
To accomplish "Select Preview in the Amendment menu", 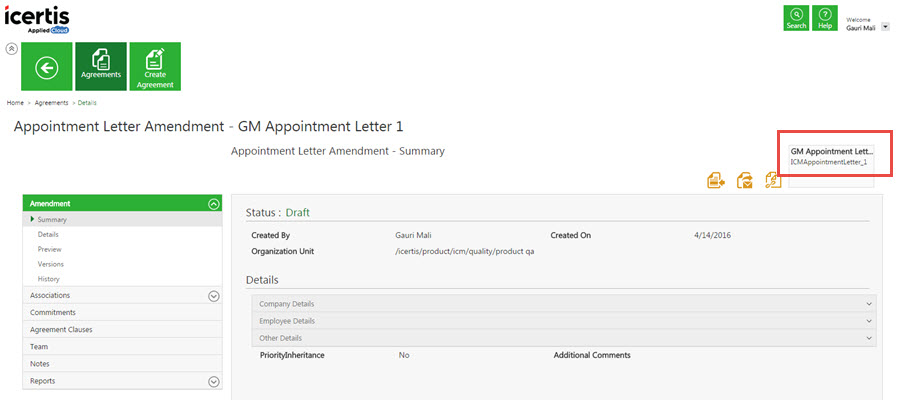I will (x=49, y=250).
